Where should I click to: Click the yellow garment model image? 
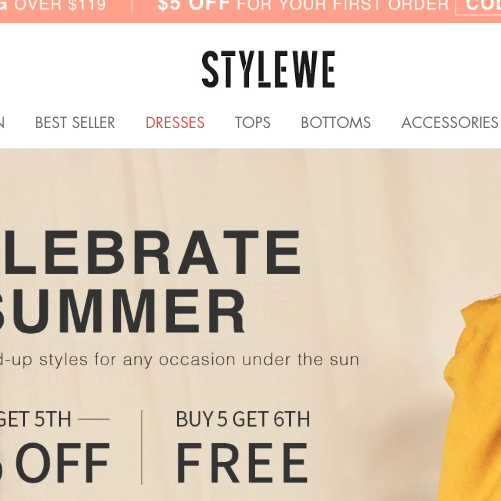tap(473, 398)
